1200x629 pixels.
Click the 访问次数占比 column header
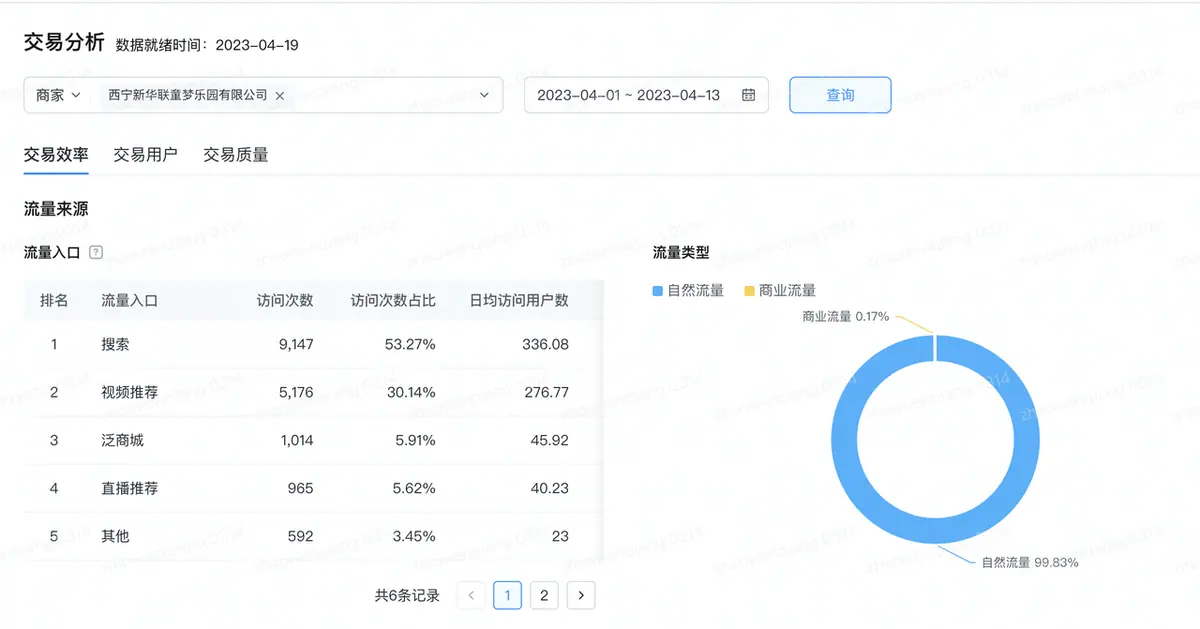pos(393,300)
